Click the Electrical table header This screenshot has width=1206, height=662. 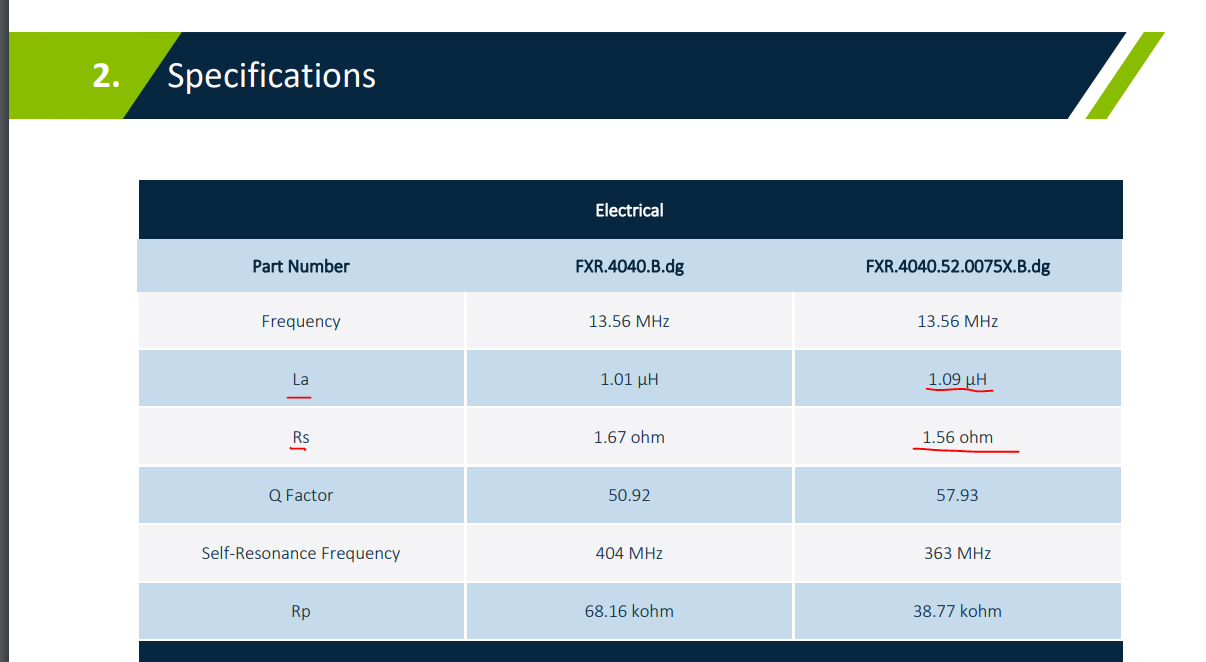coord(629,210)
